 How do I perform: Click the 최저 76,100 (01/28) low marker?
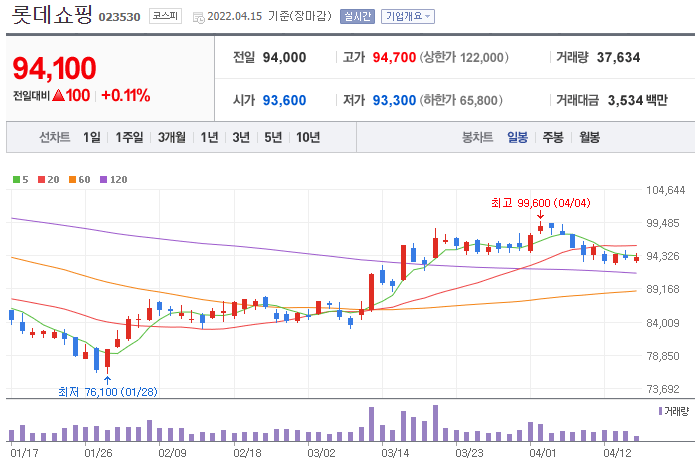pos(108,392)
